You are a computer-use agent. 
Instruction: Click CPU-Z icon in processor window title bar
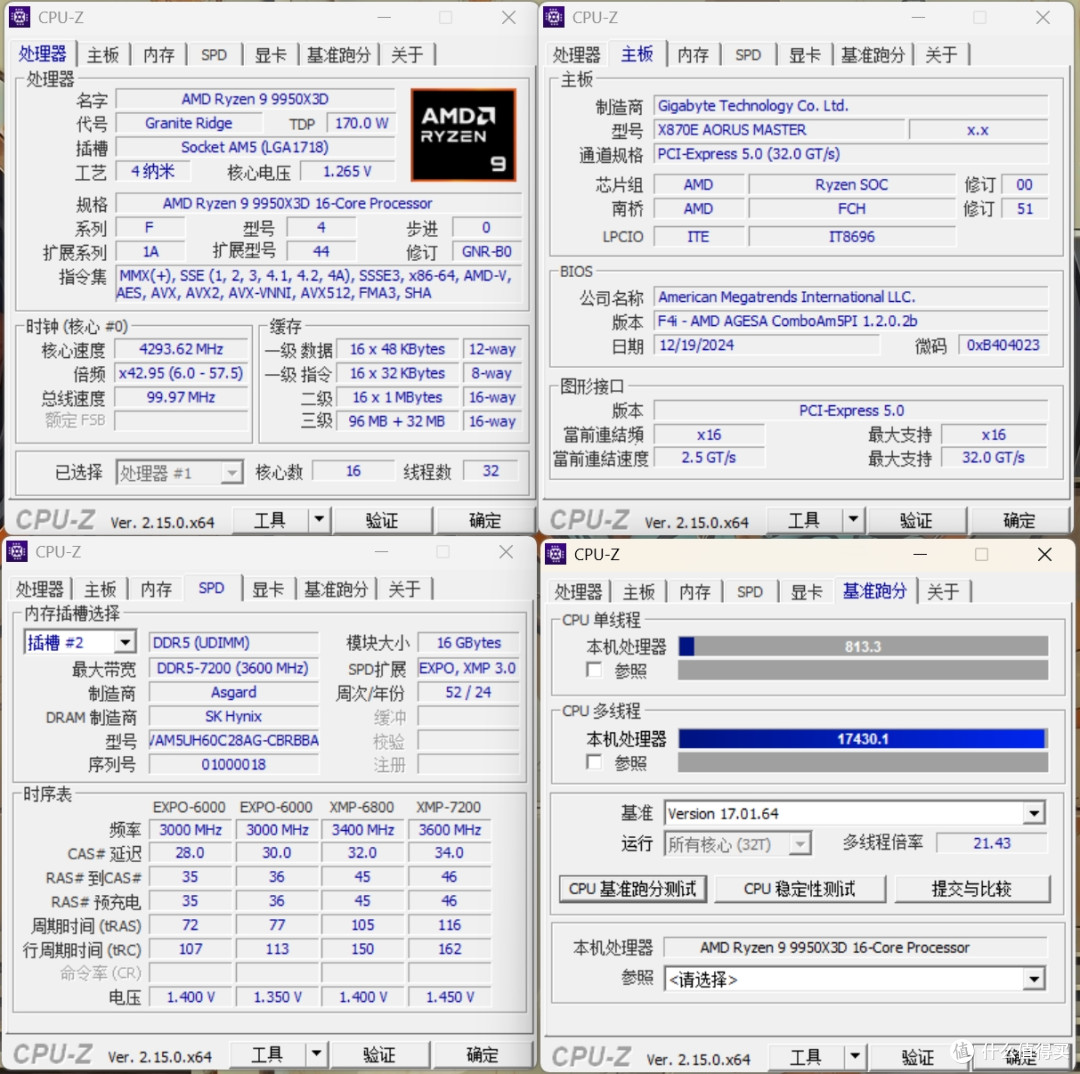coord(19,17)
